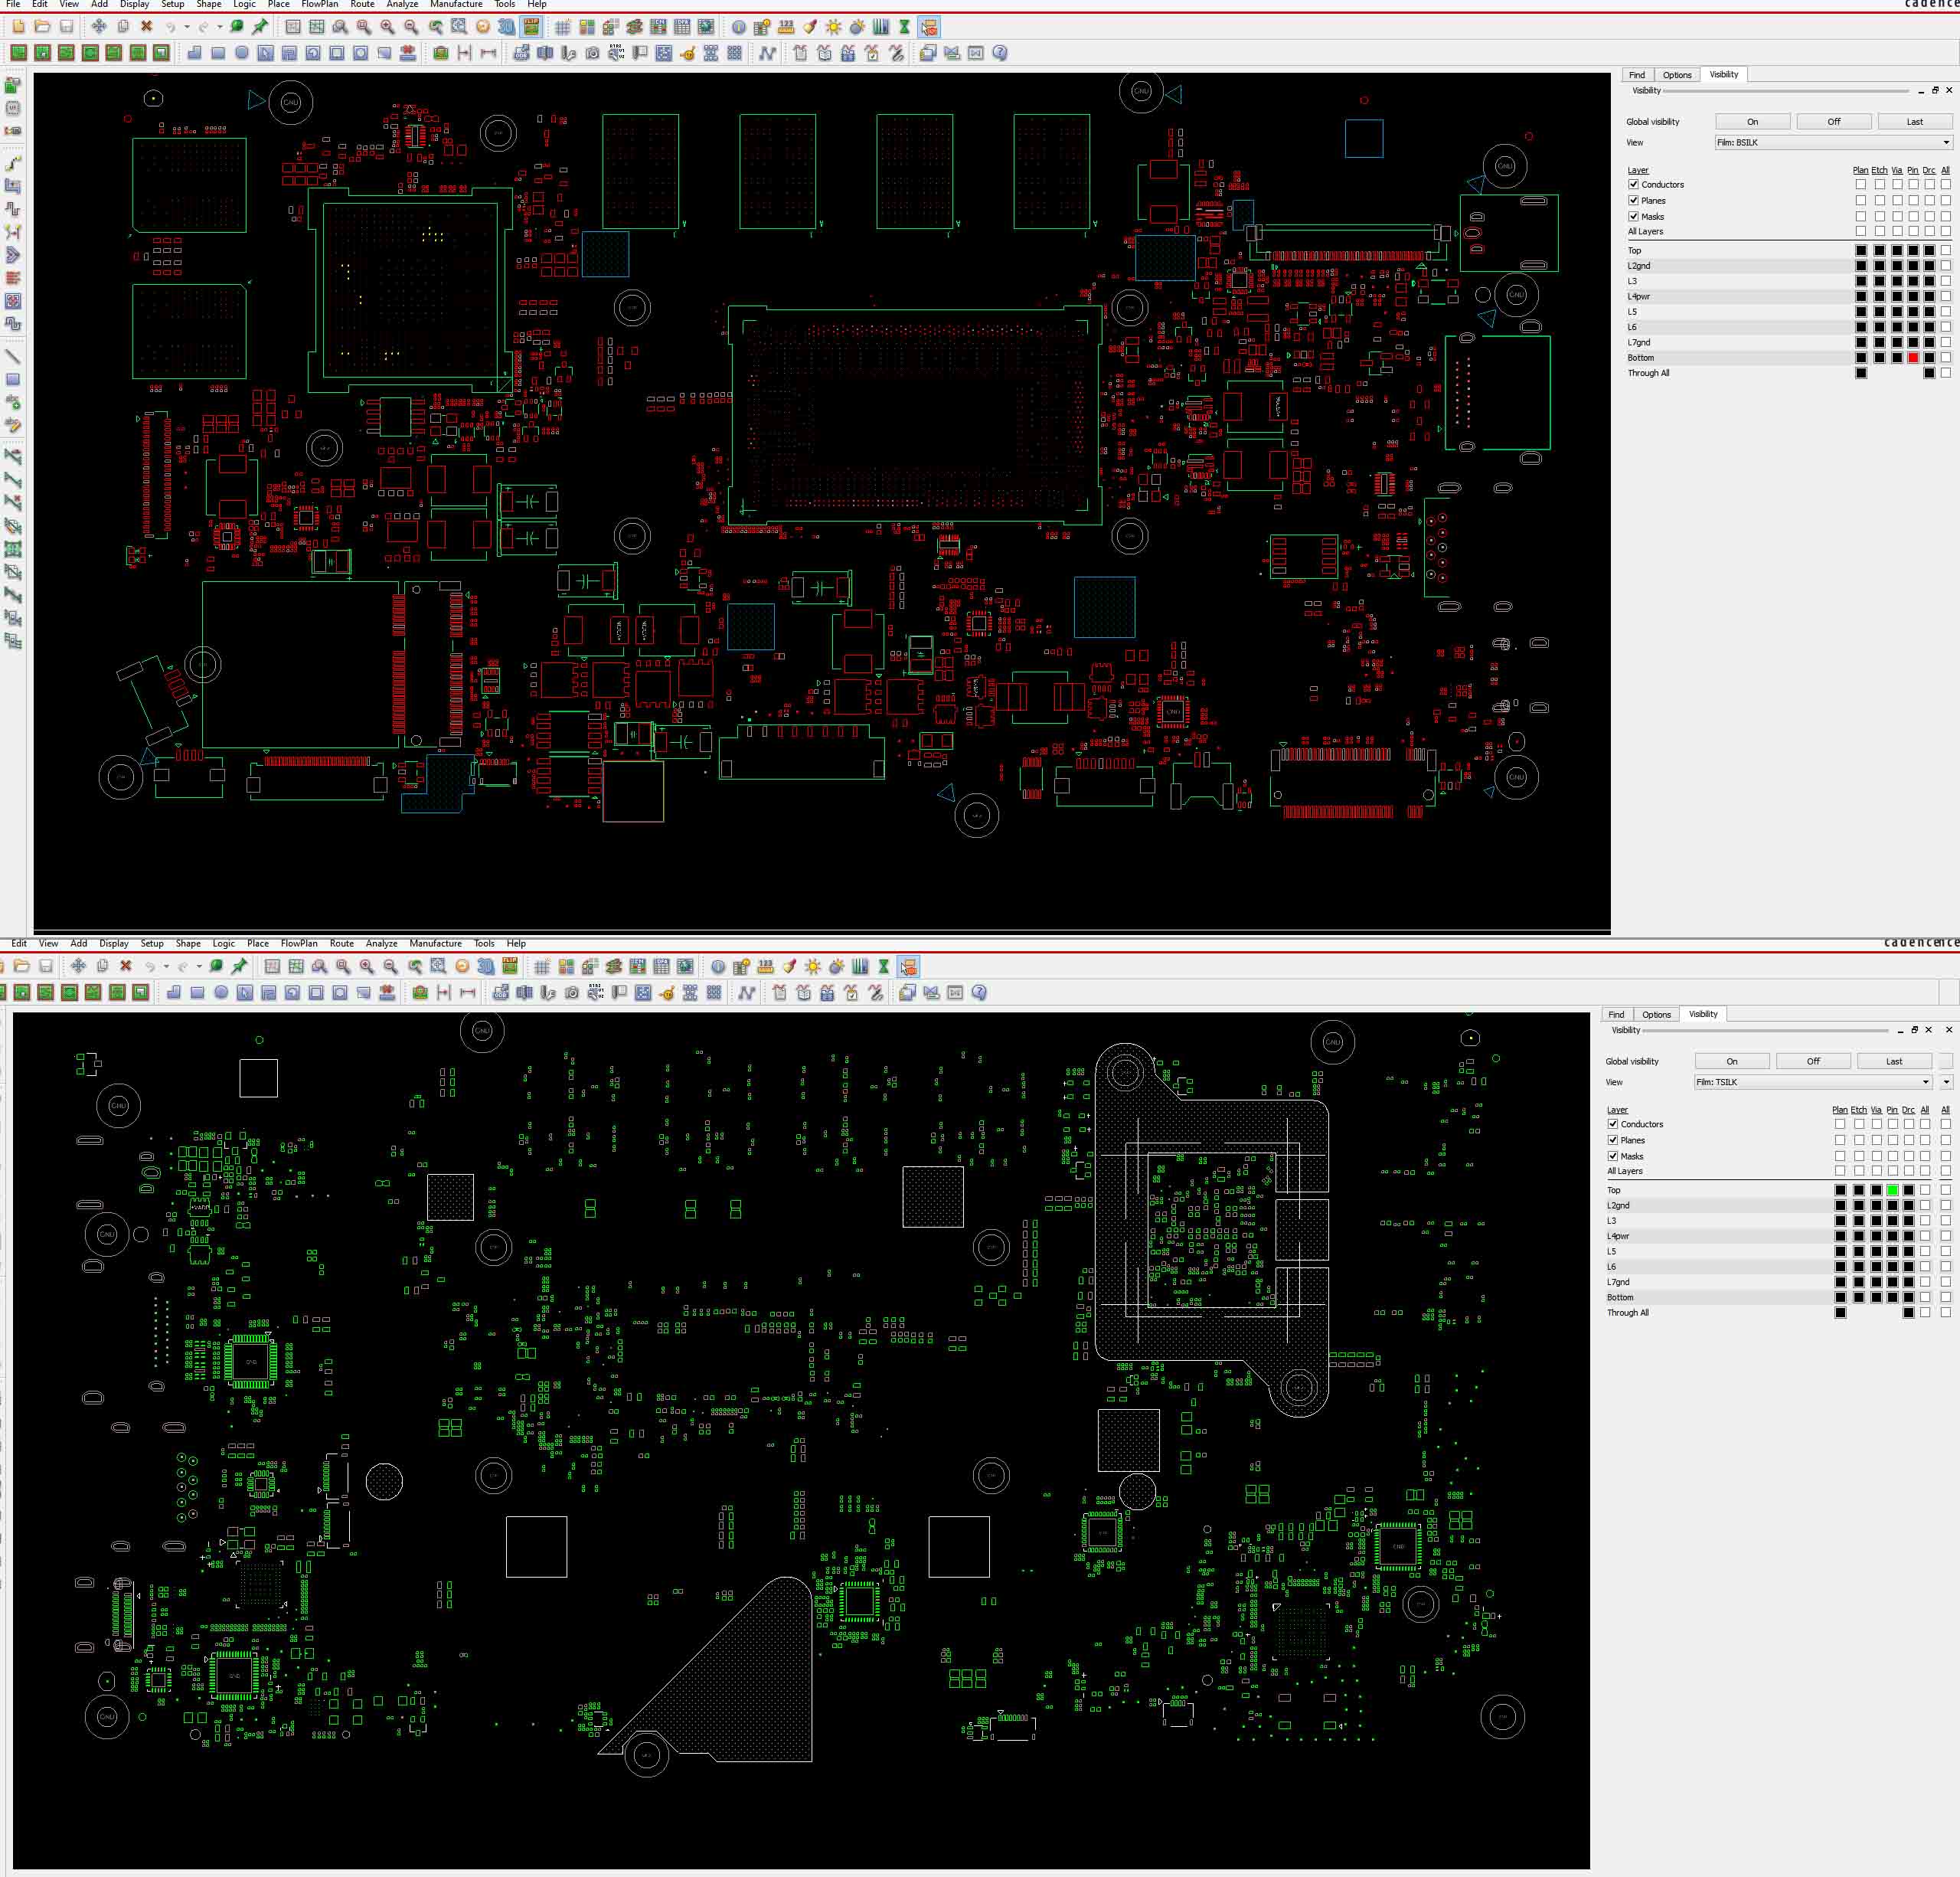Open the Film: TSILK view dropdown

(x=1812, y=1082)
